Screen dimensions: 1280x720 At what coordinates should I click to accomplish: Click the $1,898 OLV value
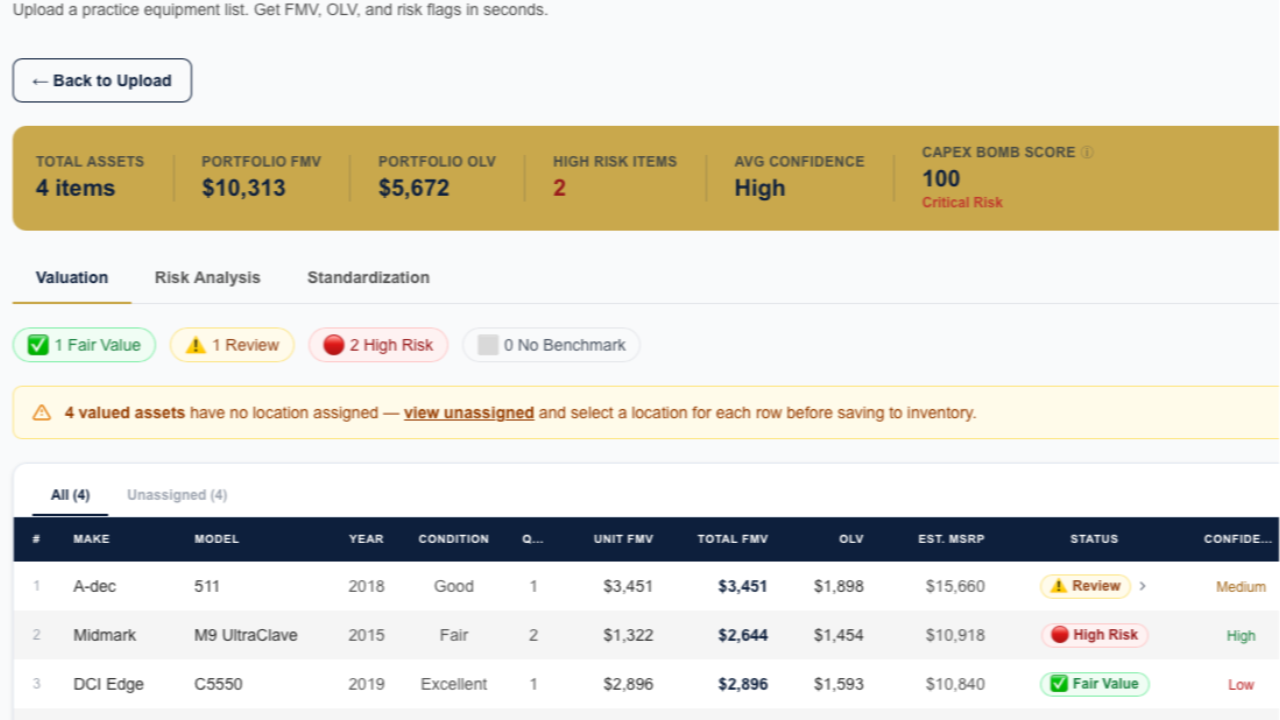coord(839,586)
